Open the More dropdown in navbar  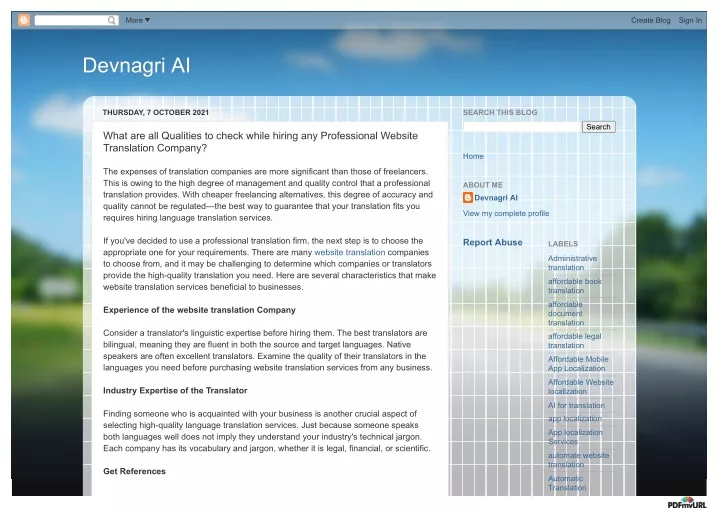(138, 20)
